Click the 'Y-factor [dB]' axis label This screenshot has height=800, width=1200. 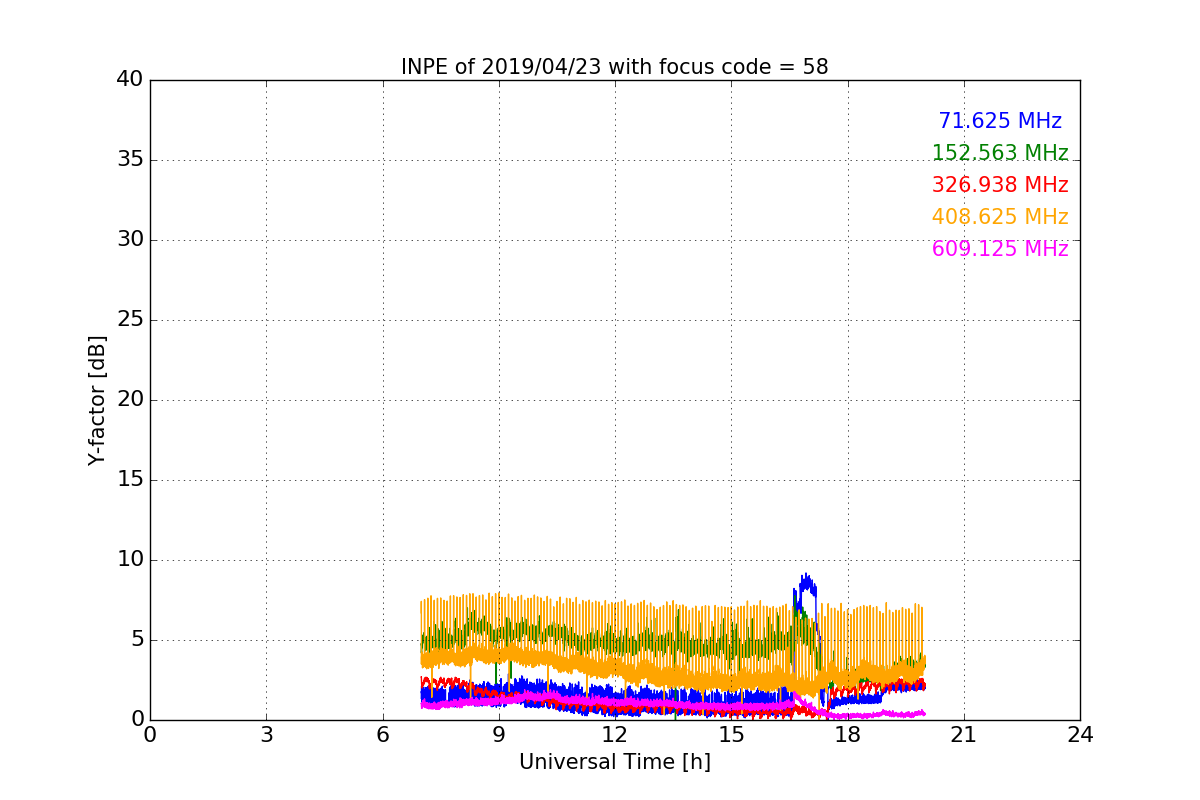coord(97,400)
